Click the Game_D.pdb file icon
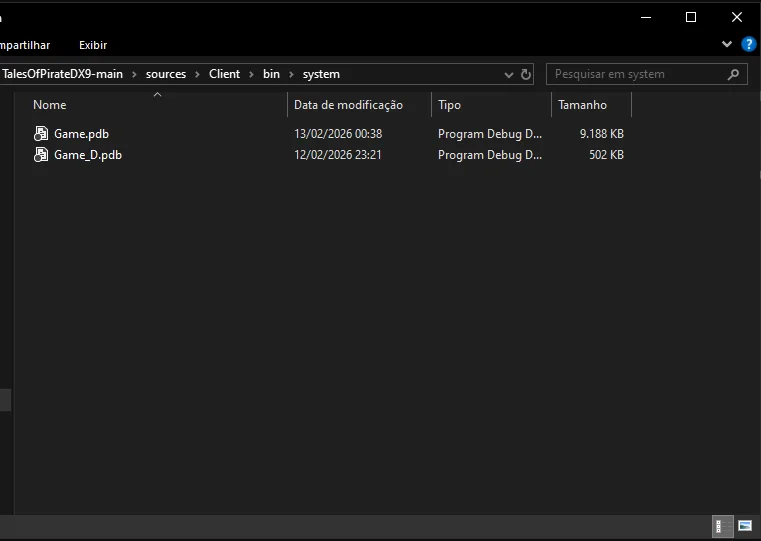This screenshot has height=541, width=761. click(41, 155)
